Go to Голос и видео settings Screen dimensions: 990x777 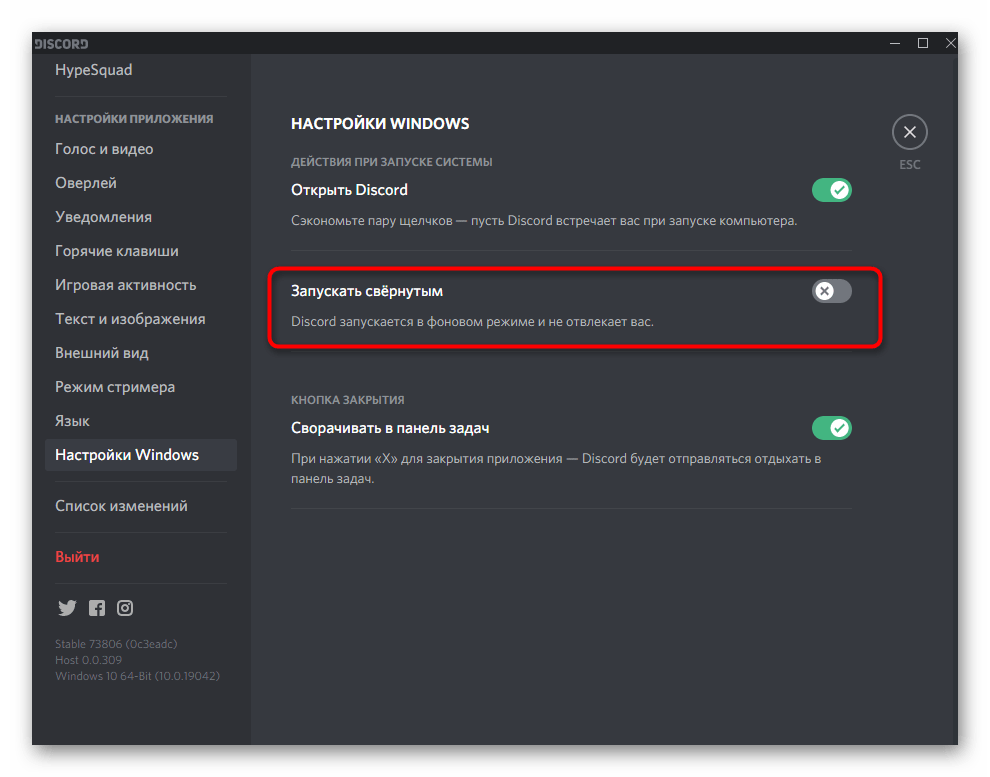104,149
